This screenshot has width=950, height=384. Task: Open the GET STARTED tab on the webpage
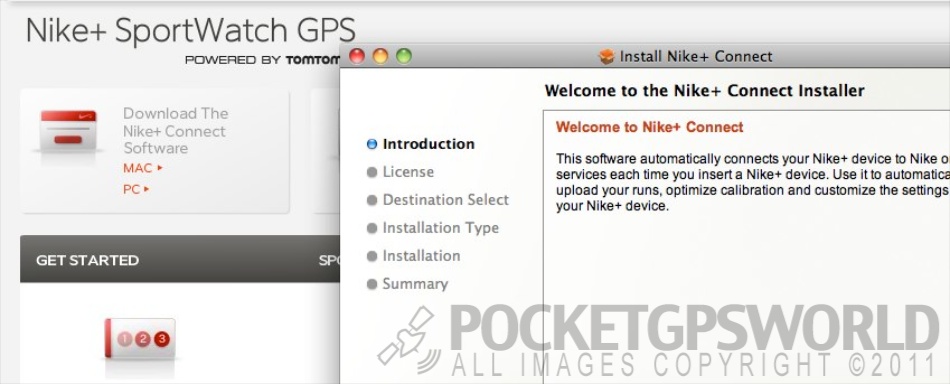pyautogui.click(x=87, y=260)
